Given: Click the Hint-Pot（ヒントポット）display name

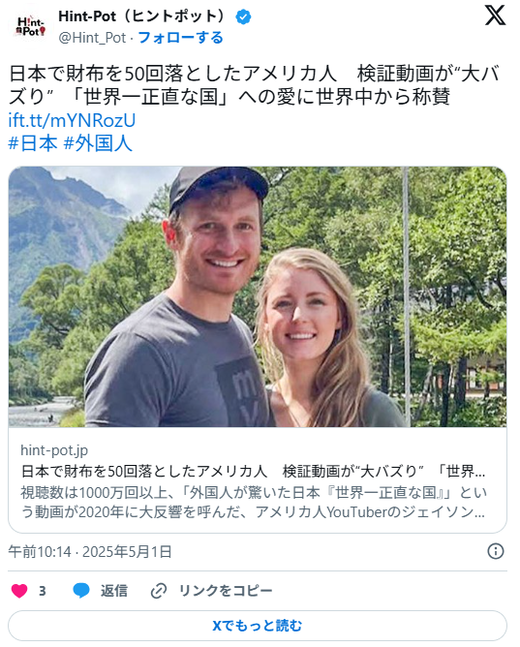Looking at the screenshot, I should tap(143, 17).
